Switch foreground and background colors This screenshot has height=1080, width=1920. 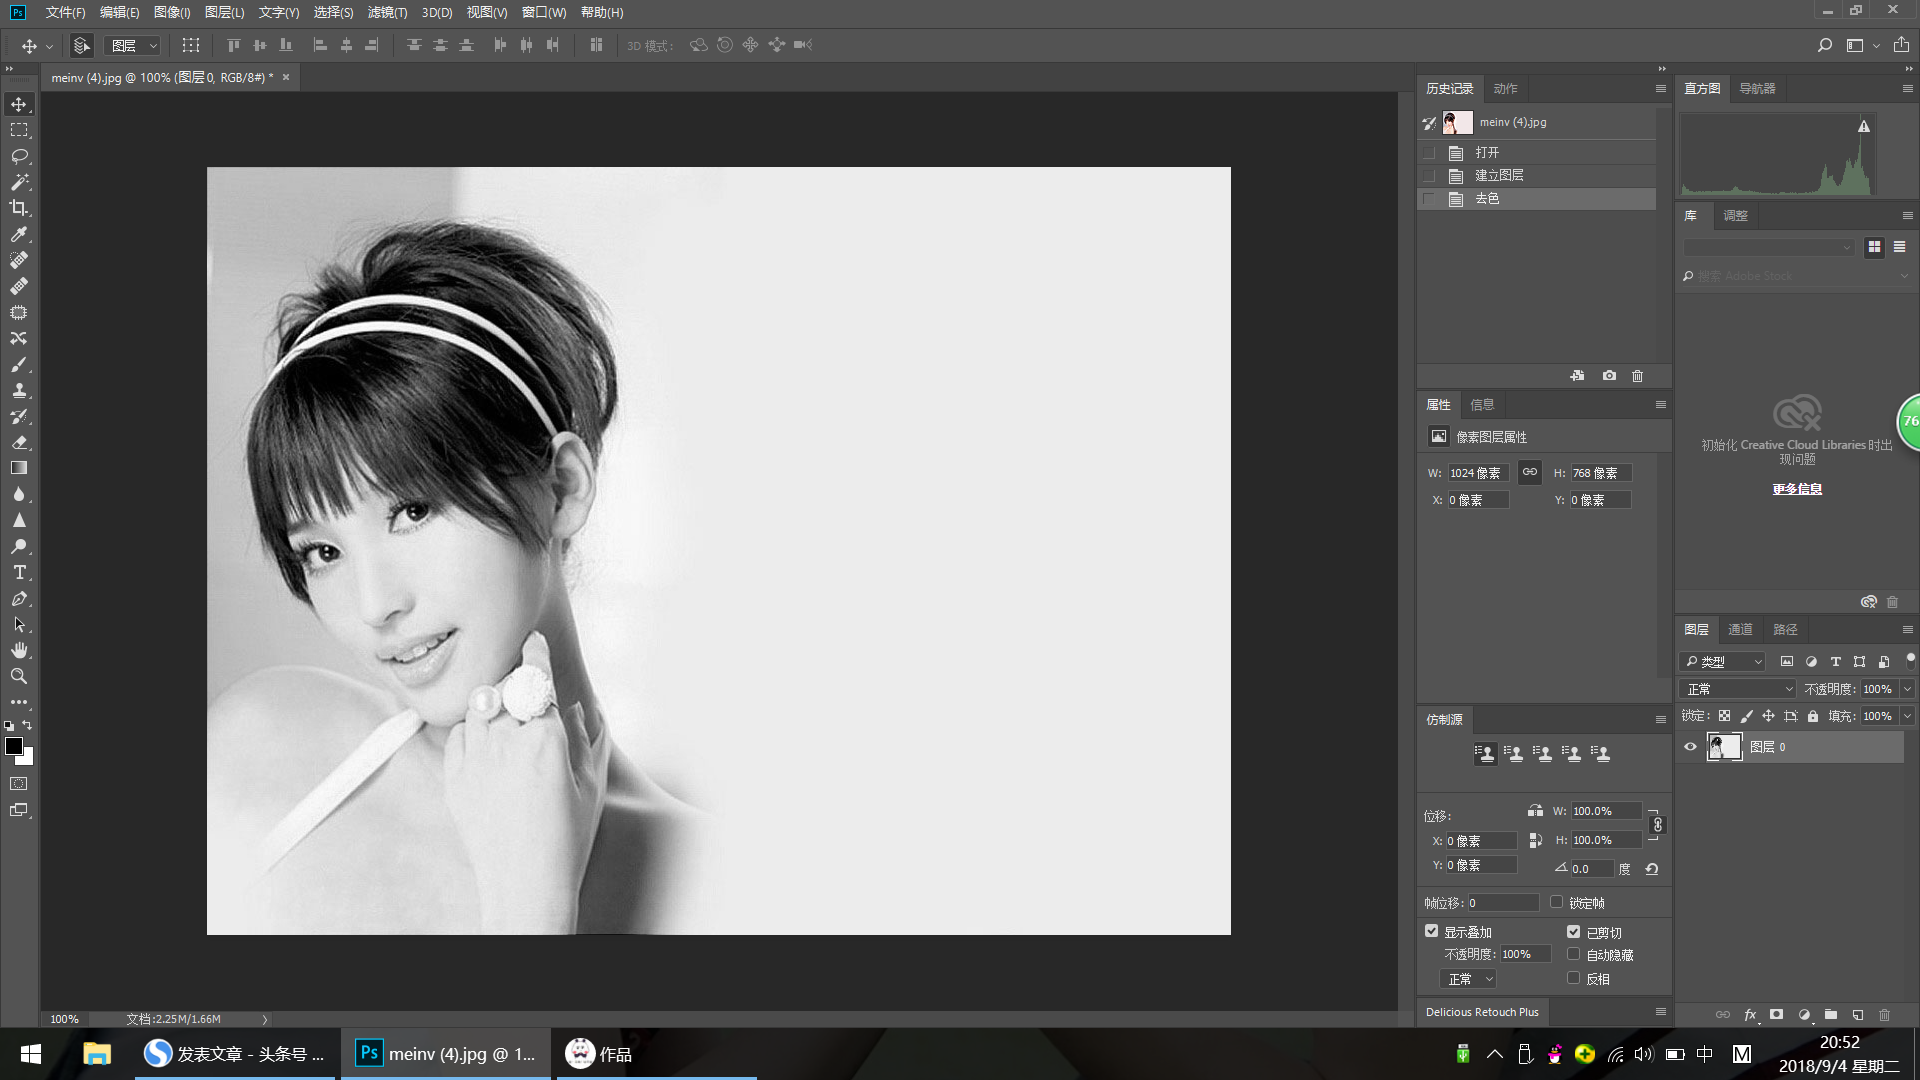click(28, 725)
